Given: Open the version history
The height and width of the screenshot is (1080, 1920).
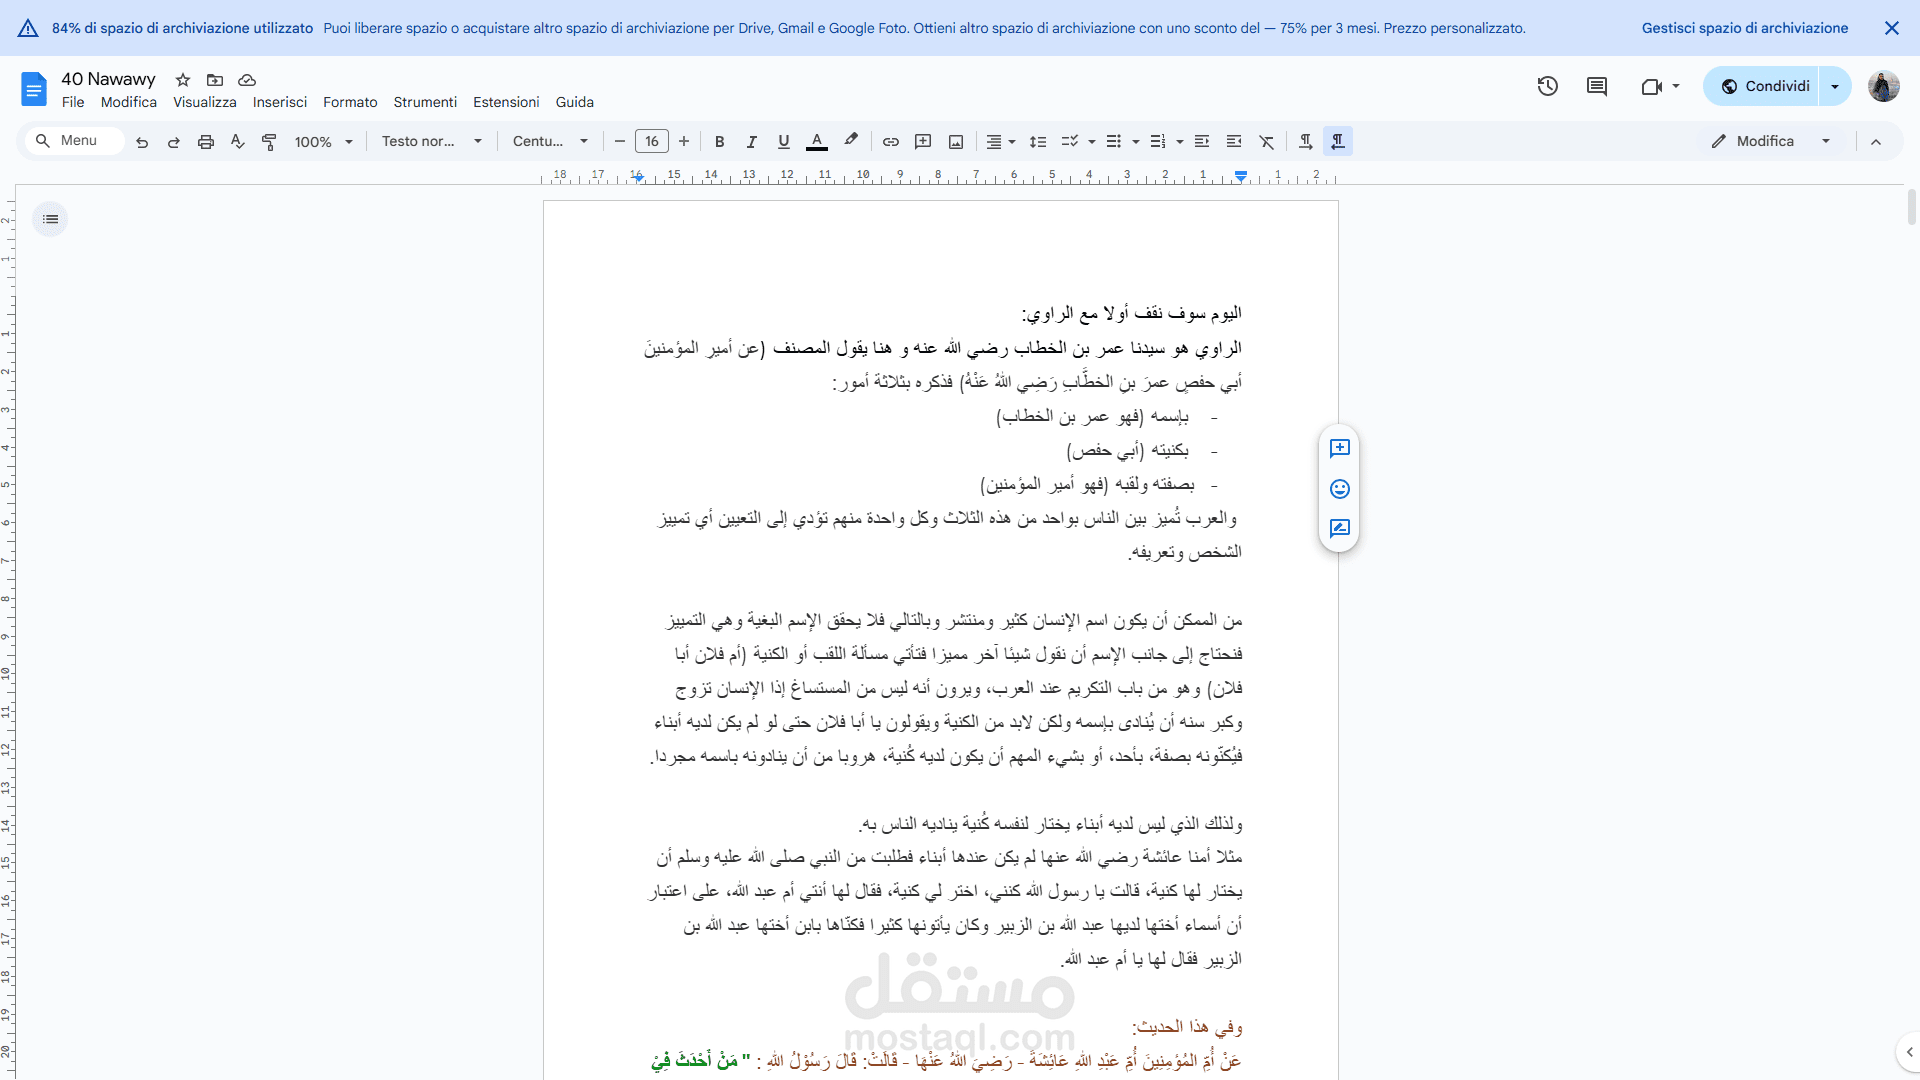Looking at the screenshot, I should point(1548,86).
